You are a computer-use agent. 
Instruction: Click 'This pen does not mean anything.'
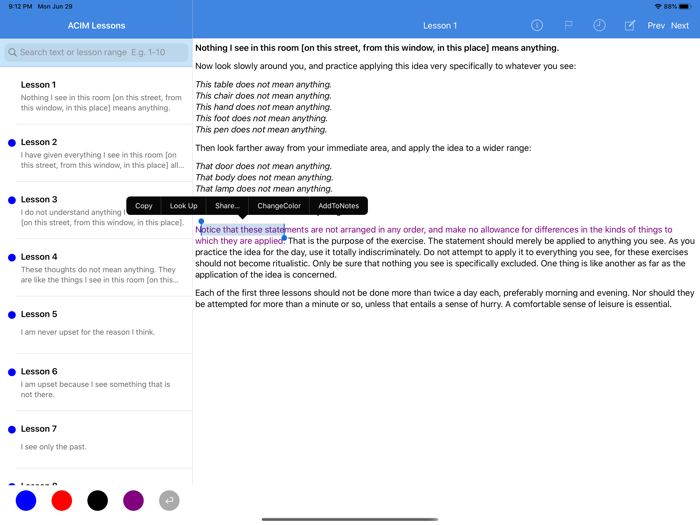tap(261, 129)
